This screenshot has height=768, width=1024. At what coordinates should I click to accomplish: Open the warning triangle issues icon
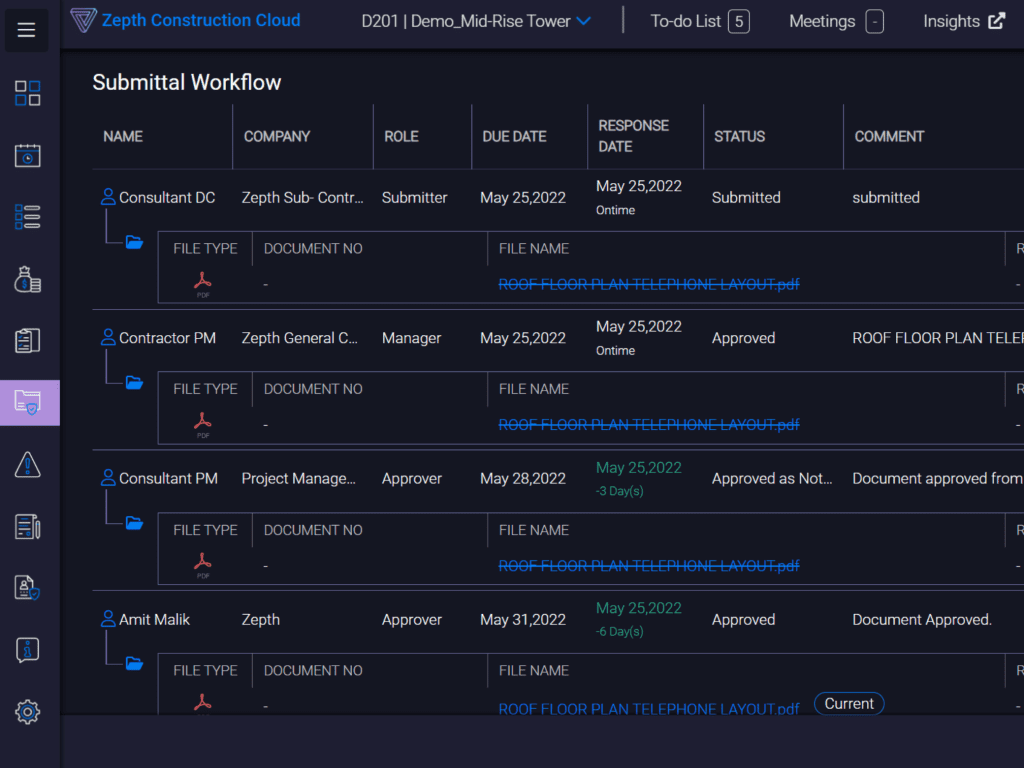(28, 464)
